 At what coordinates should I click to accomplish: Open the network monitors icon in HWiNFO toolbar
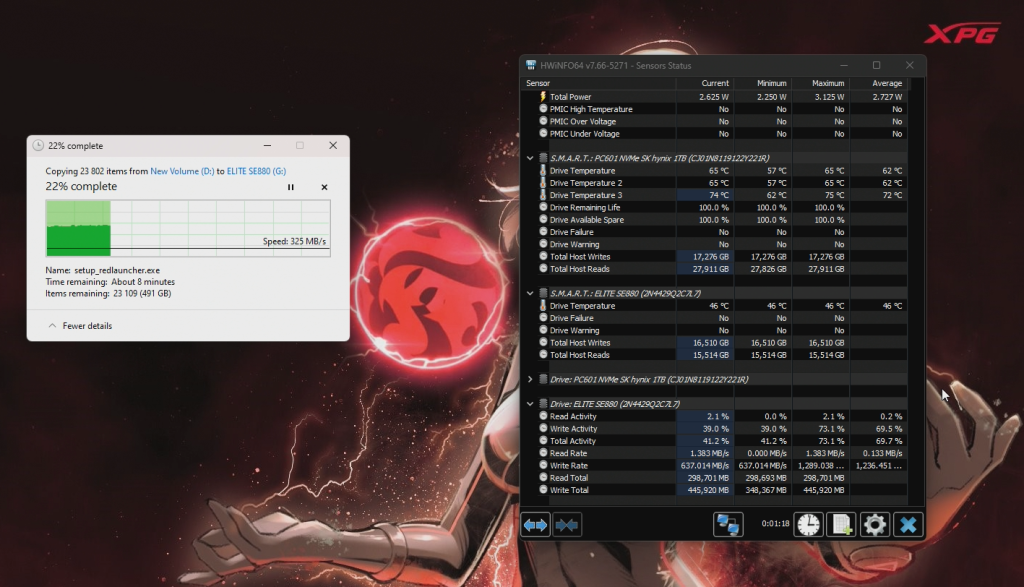coord(728,525)
